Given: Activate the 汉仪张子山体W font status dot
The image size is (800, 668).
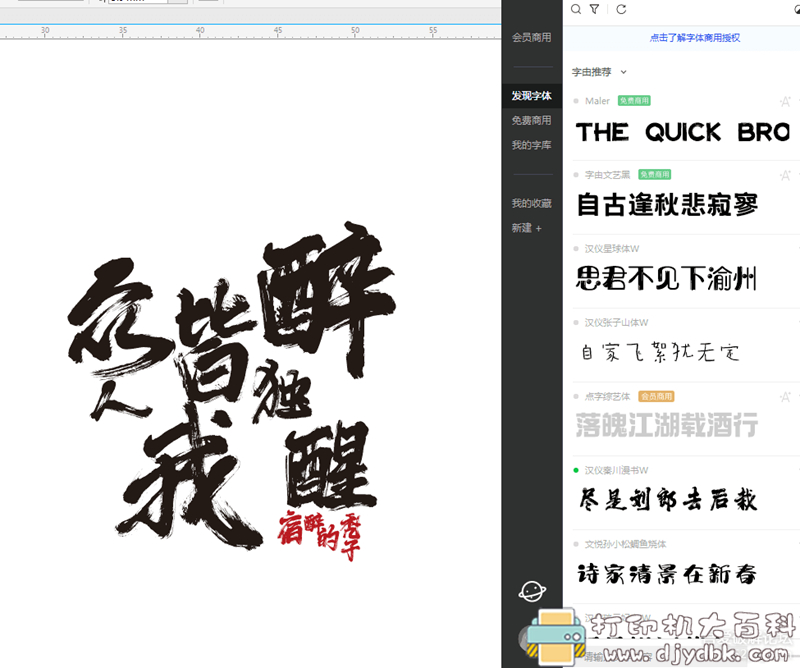Looking at the screenshot, I should [576, 323].
